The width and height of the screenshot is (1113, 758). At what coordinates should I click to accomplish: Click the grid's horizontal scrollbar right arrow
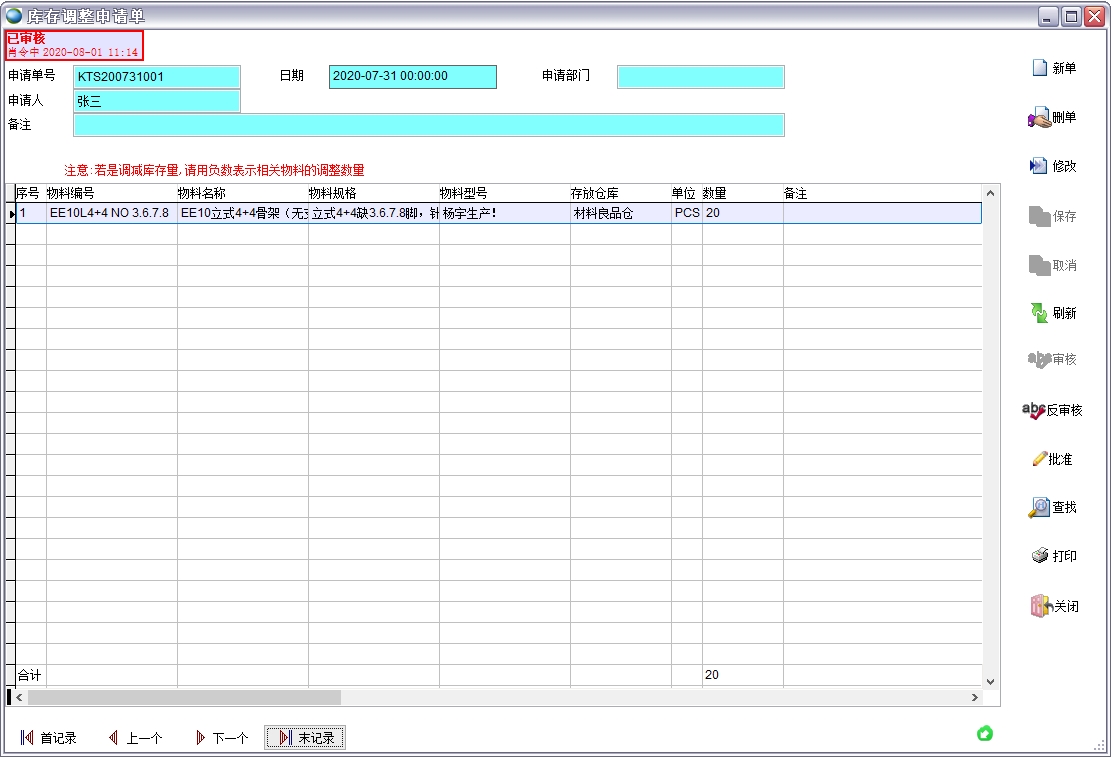tap(975, 697)
